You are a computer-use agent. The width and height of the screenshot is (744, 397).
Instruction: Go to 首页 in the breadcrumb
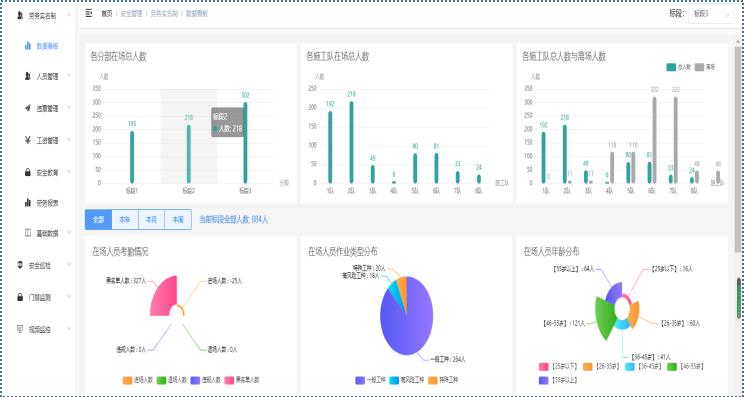tap(106, 14)
